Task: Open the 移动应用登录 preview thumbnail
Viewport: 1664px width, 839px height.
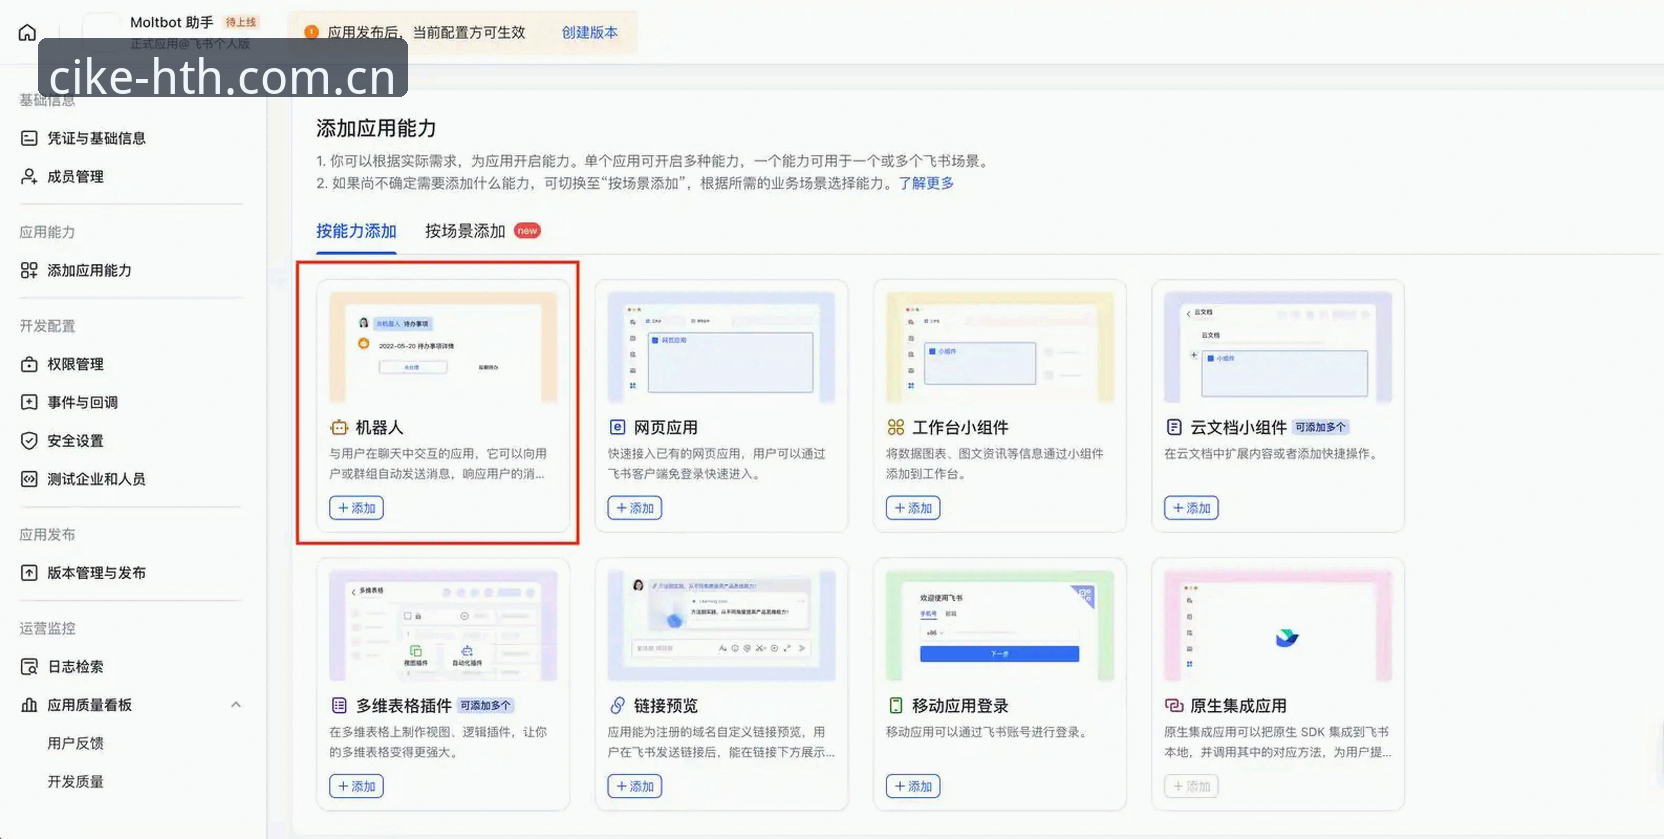Action: [999, 625]
